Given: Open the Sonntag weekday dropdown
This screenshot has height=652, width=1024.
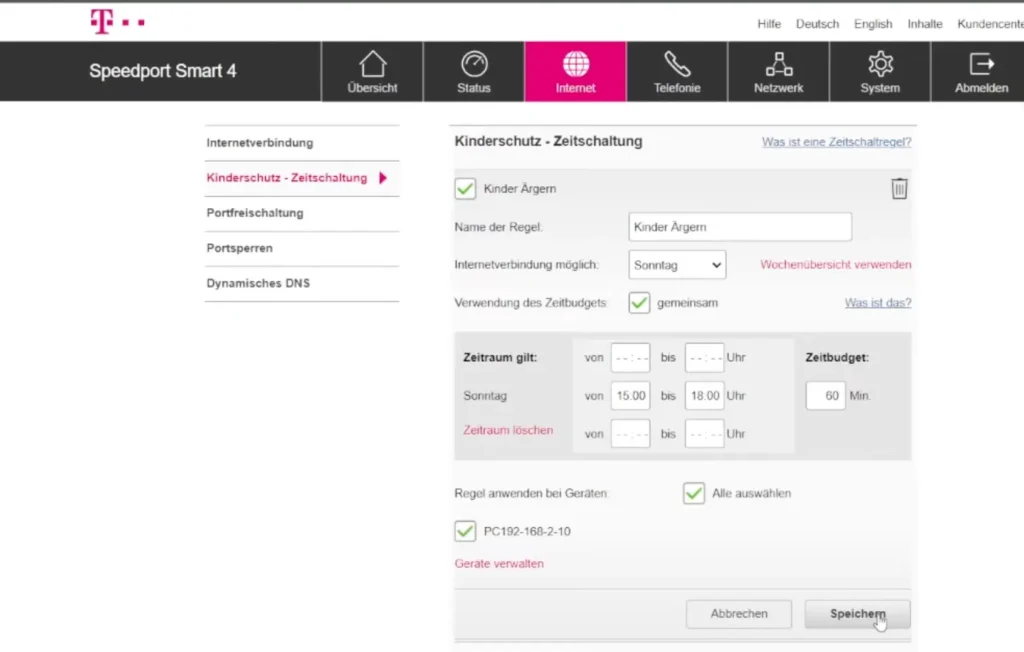Looking at the screenshot, I should click(677, 265).
